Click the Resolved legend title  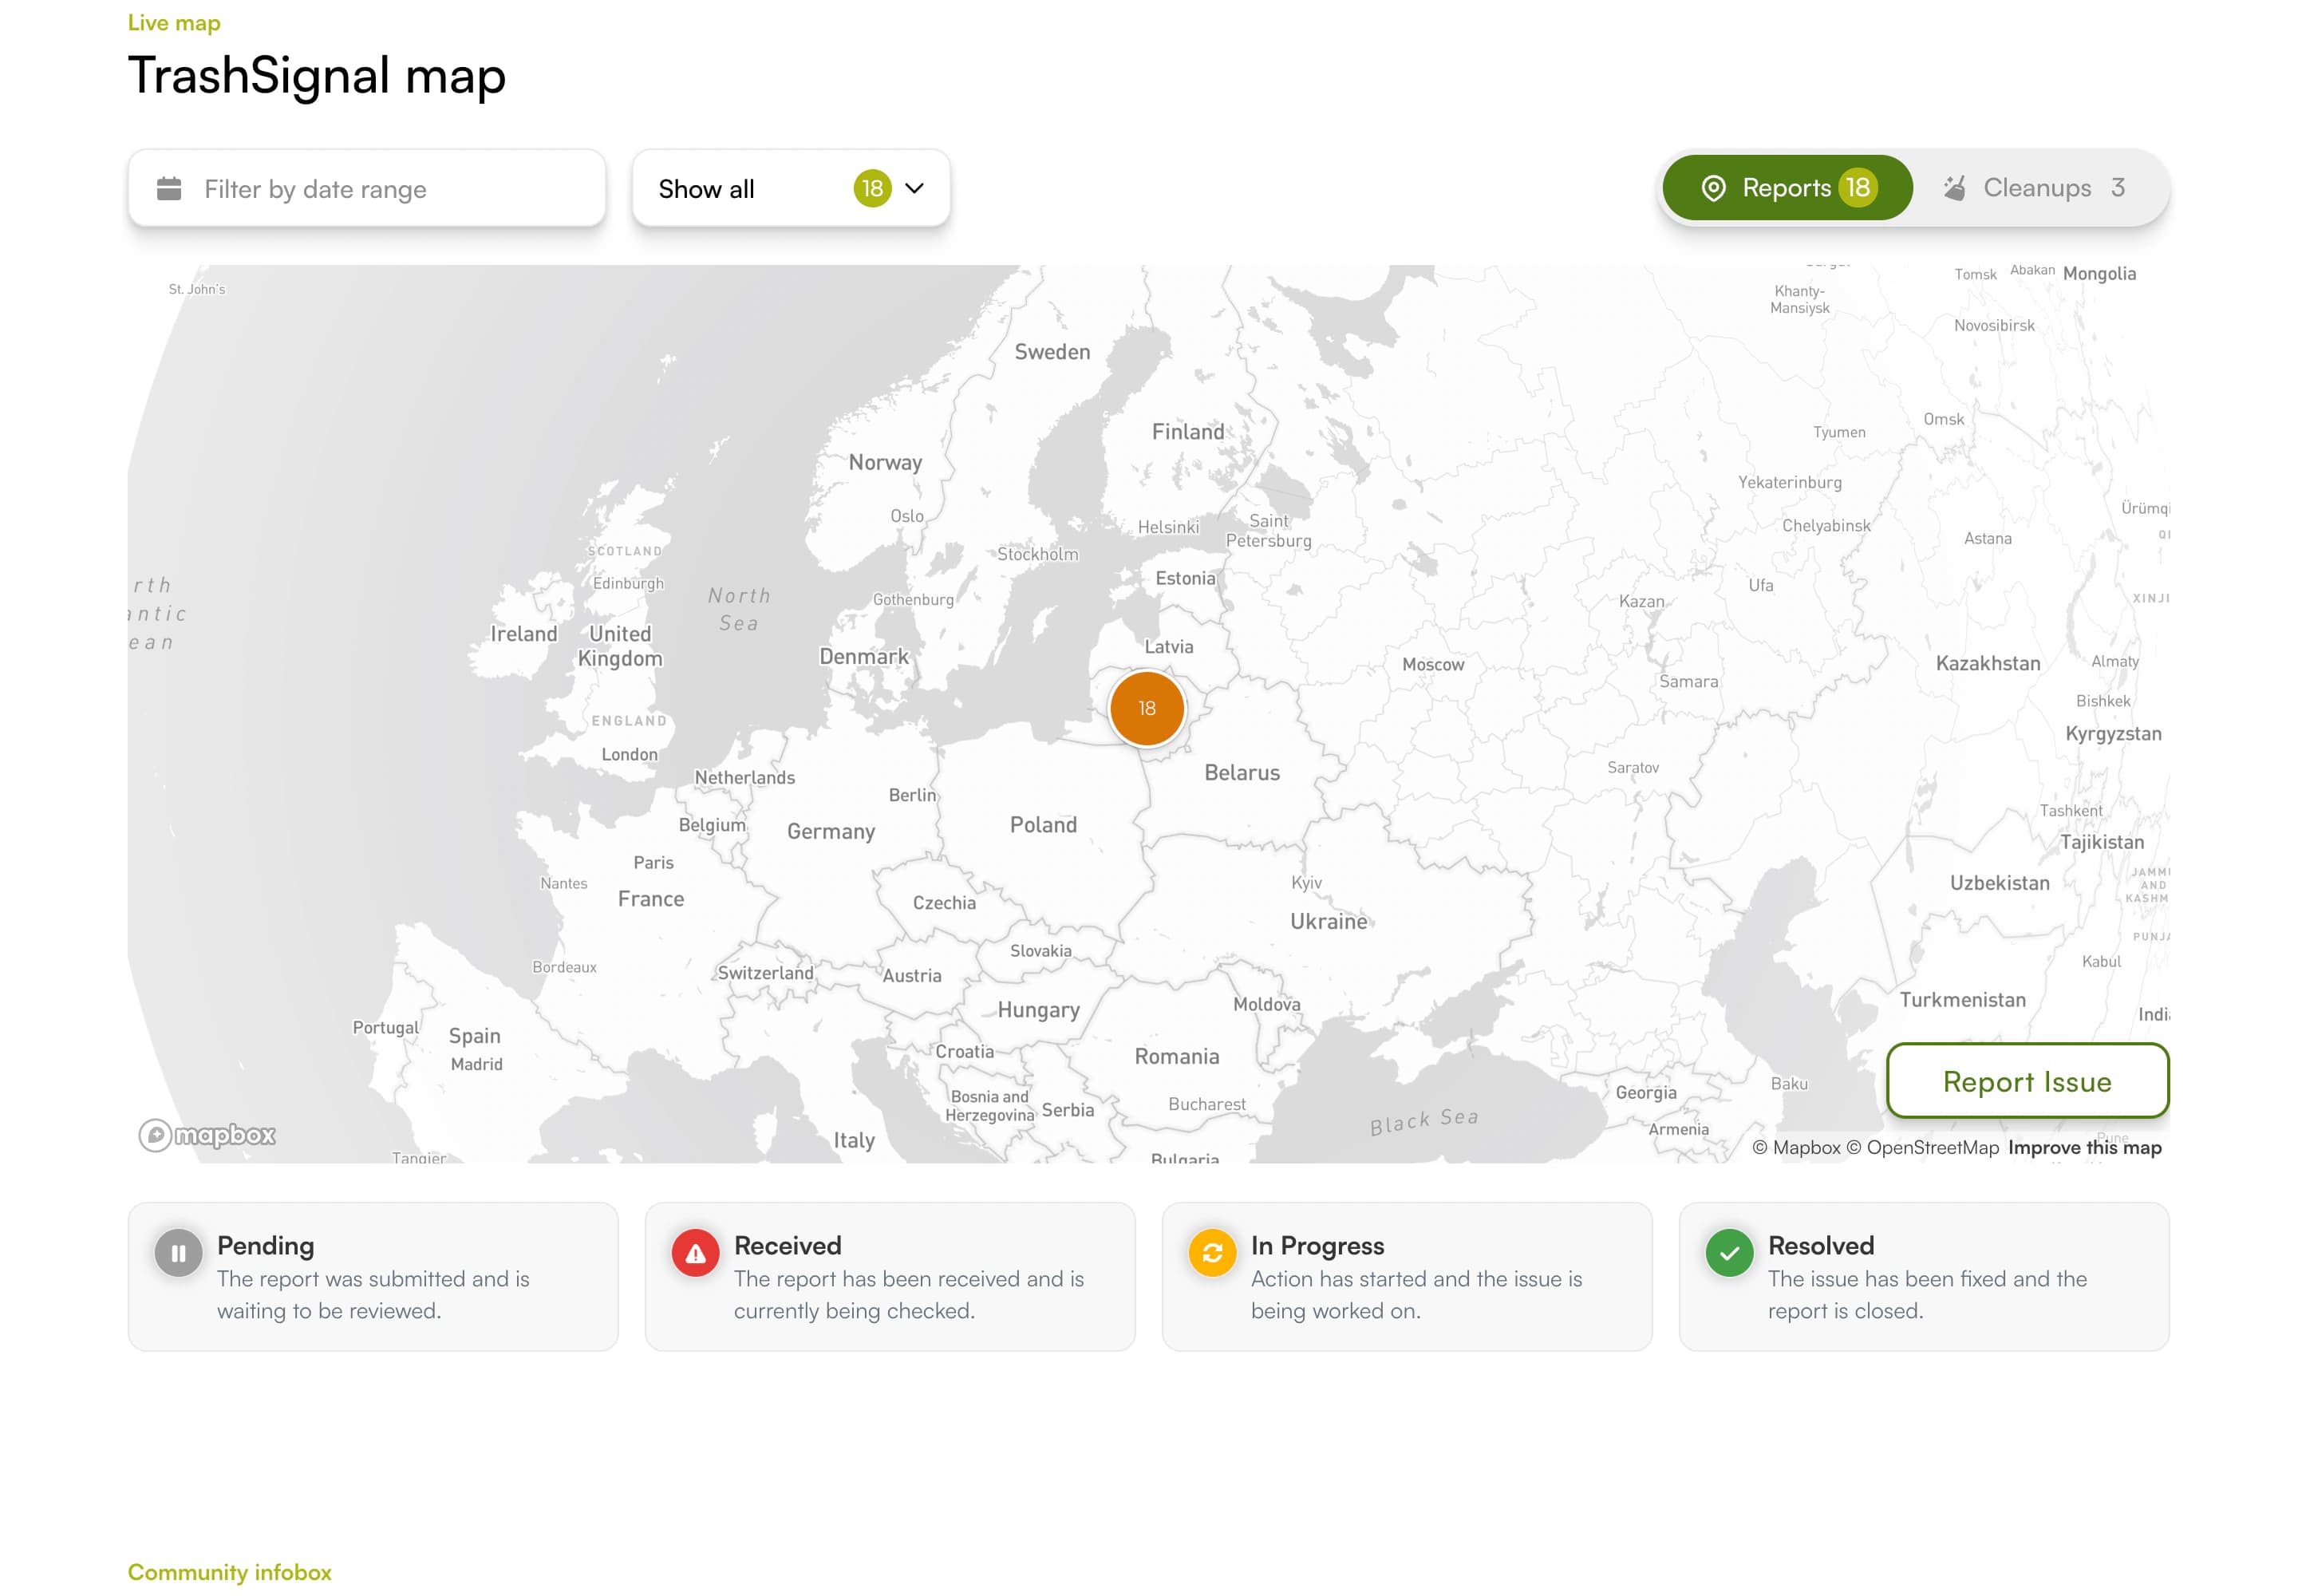pyautogui.click(x=1821, y=1245)
